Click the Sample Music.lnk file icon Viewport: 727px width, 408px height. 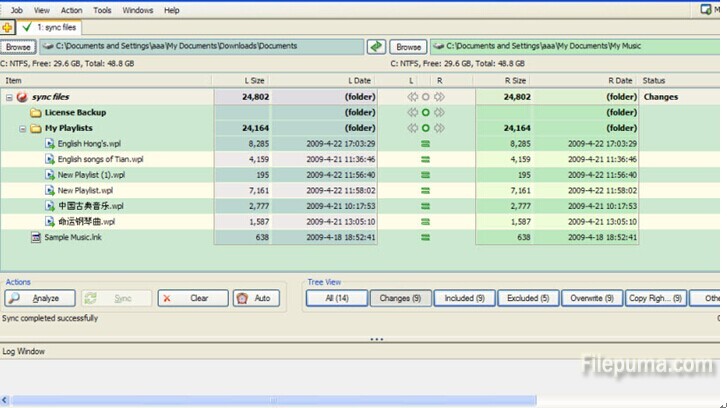point(35,237)
